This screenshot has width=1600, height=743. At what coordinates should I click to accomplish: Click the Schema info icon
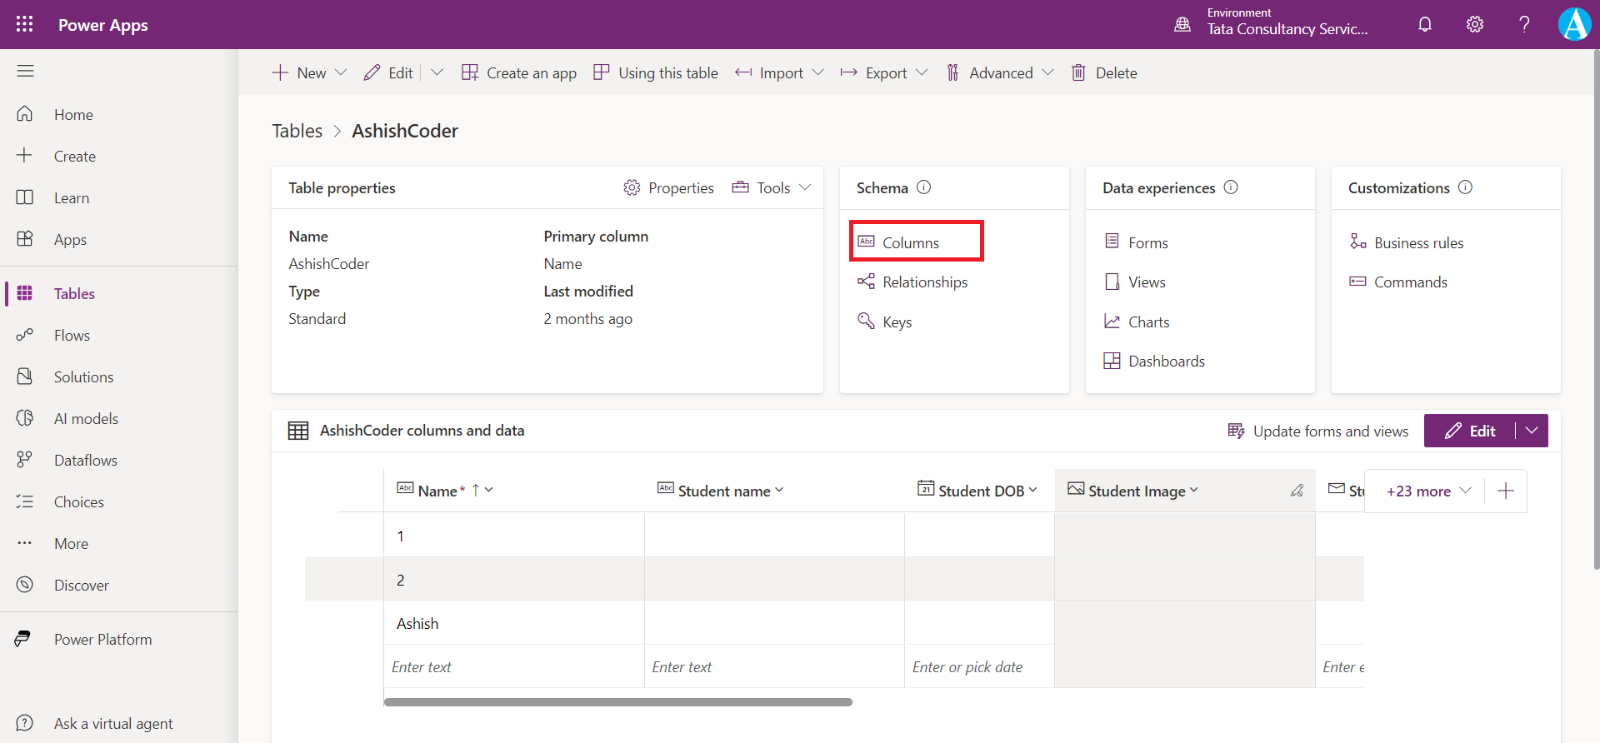point(924,187)
